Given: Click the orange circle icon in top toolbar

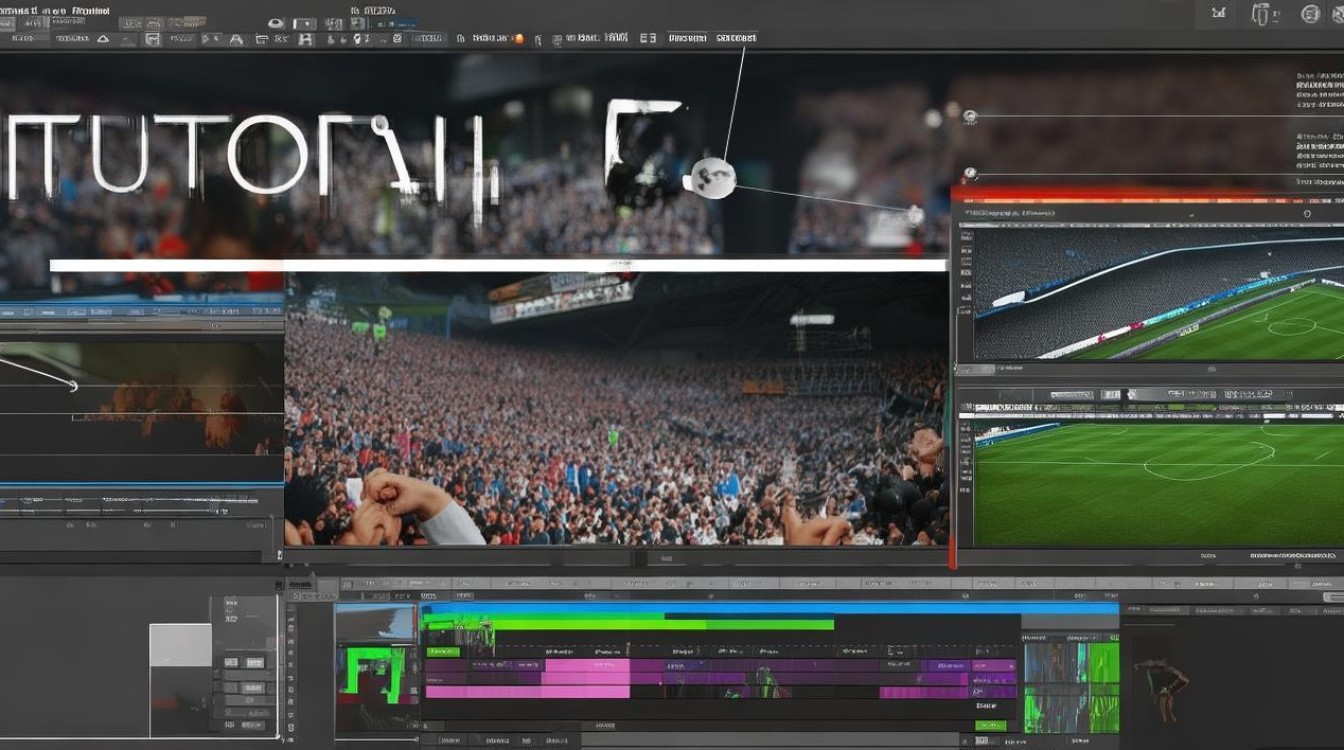Looking at the screenshot, I should tap(519, 38).
